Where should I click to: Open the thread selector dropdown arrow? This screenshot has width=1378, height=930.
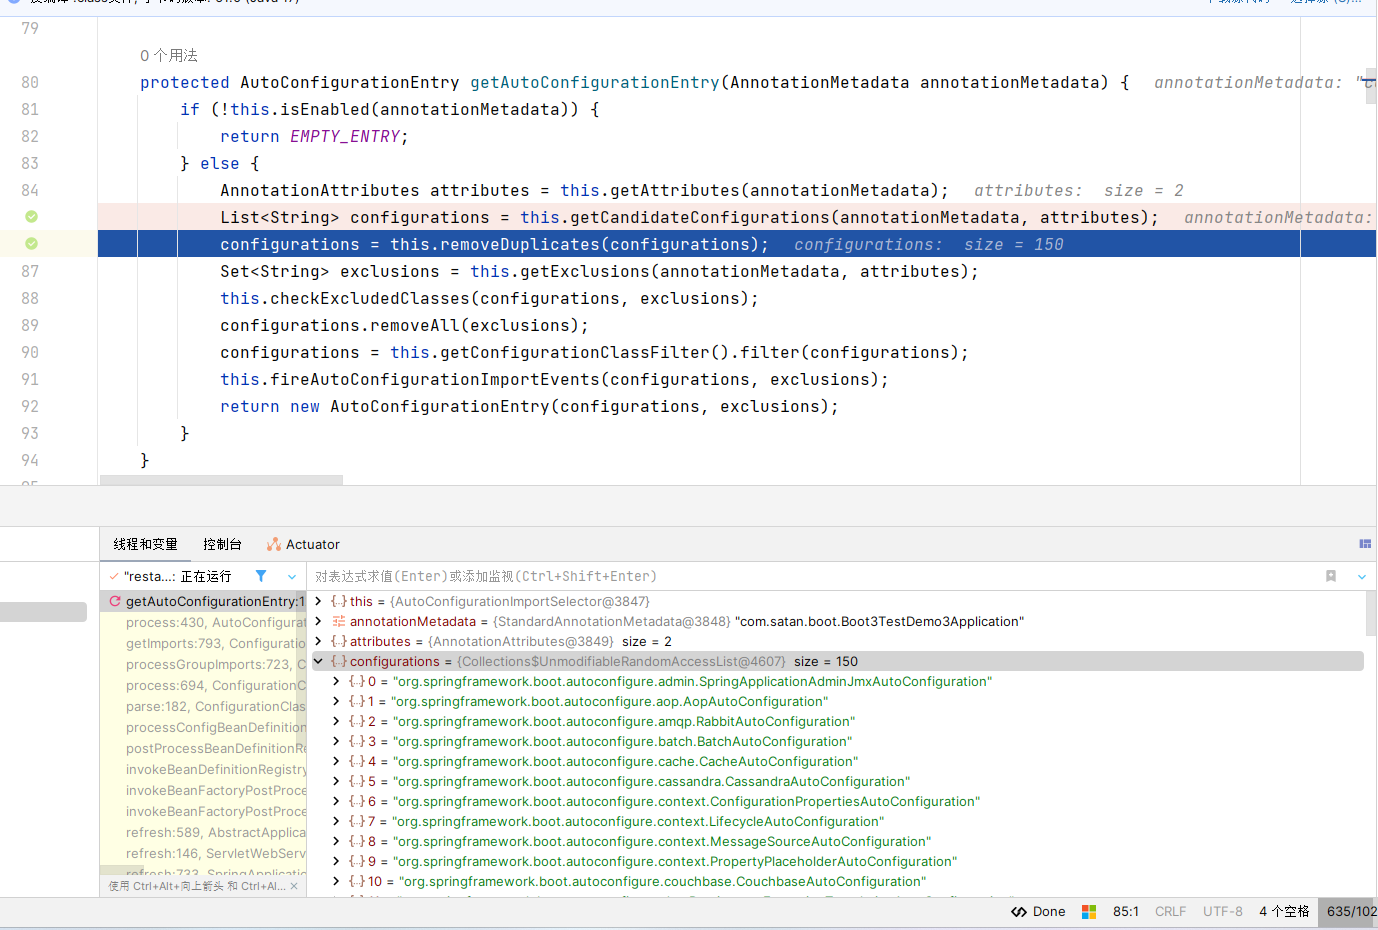point(292,577)
